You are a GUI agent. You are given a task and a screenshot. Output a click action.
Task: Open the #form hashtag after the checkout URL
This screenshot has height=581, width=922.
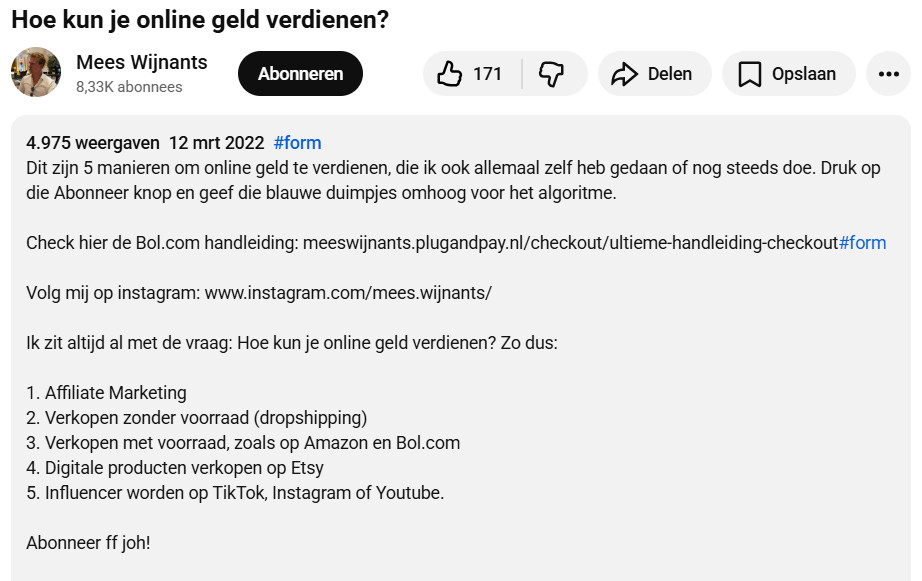862,243
